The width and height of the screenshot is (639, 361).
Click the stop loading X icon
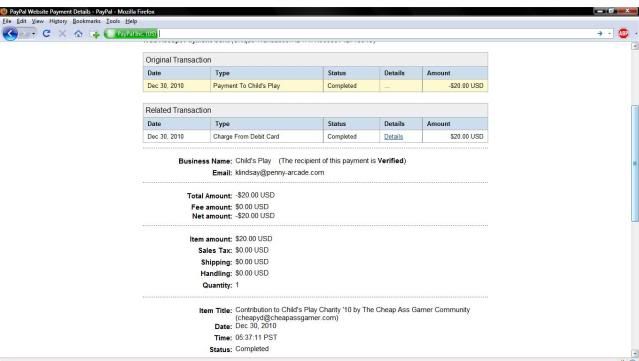[x=62, y=34]
